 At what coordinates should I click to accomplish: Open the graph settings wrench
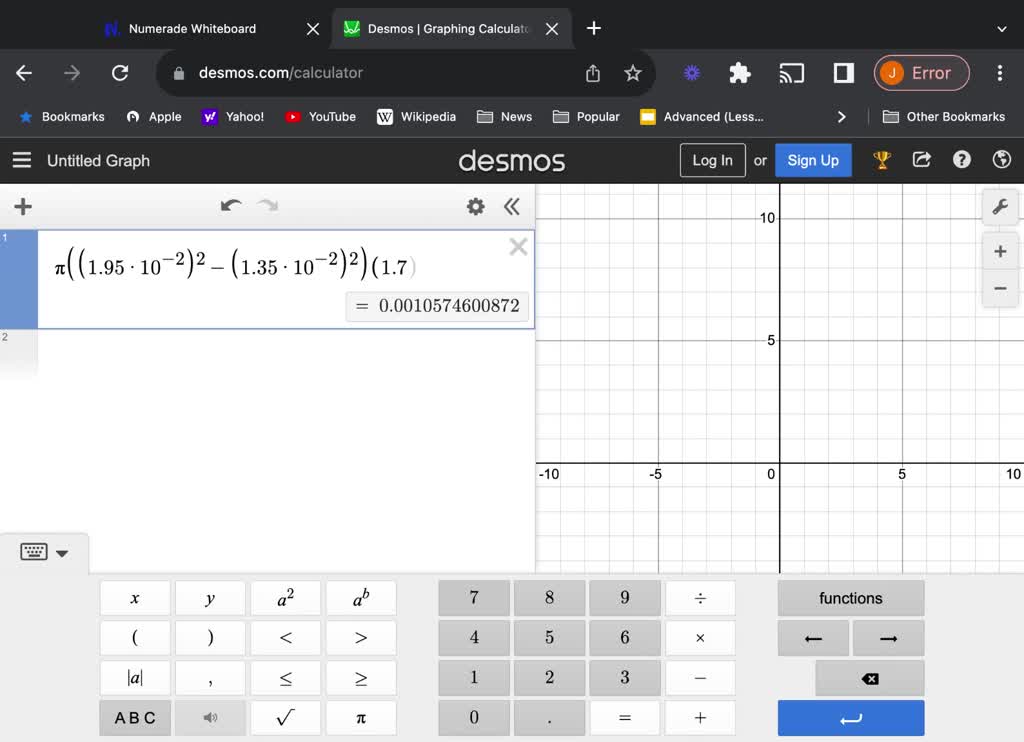(x=999, y=208)
